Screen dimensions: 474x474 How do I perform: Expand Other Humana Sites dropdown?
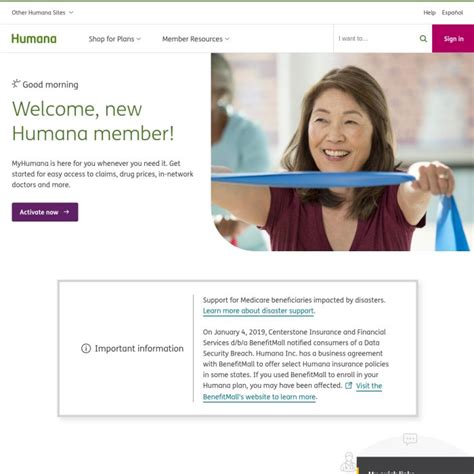tap(42, 13)
